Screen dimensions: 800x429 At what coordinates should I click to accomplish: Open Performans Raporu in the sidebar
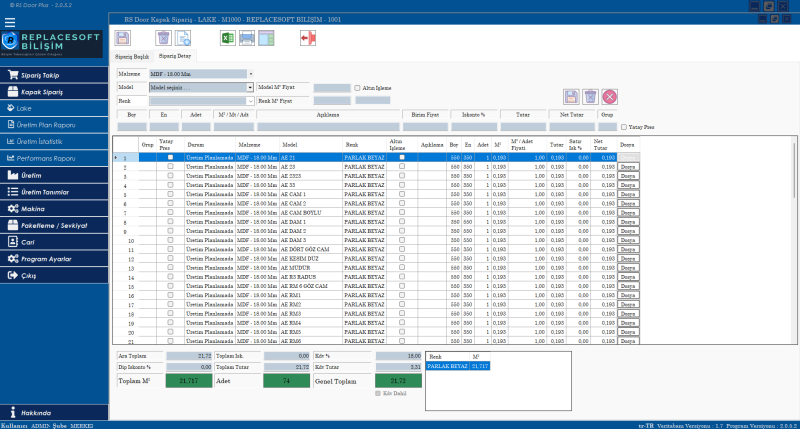point(54,159)
